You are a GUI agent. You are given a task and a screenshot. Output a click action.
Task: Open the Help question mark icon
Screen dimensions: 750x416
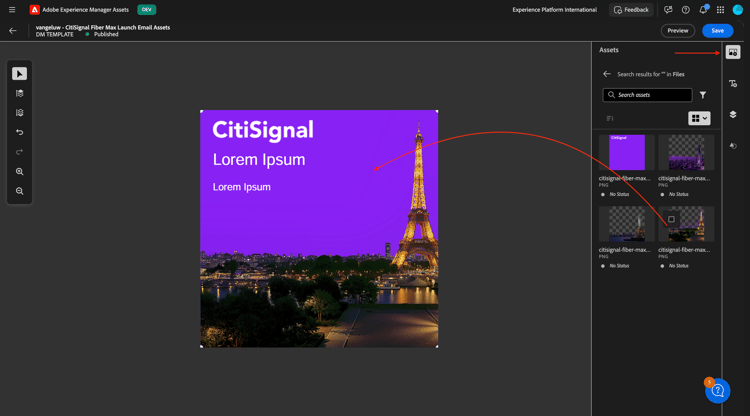(x=685, y=10)
